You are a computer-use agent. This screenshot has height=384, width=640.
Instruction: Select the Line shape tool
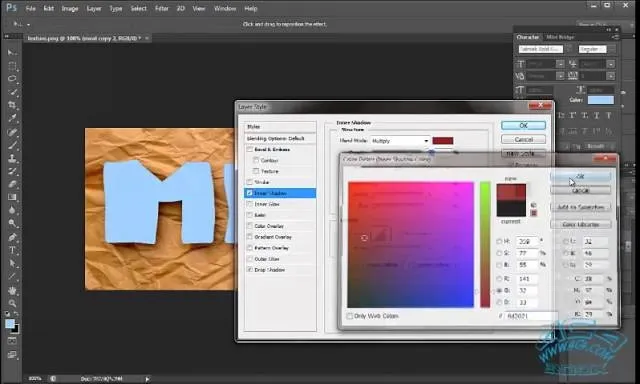click(x=12, y=276)
